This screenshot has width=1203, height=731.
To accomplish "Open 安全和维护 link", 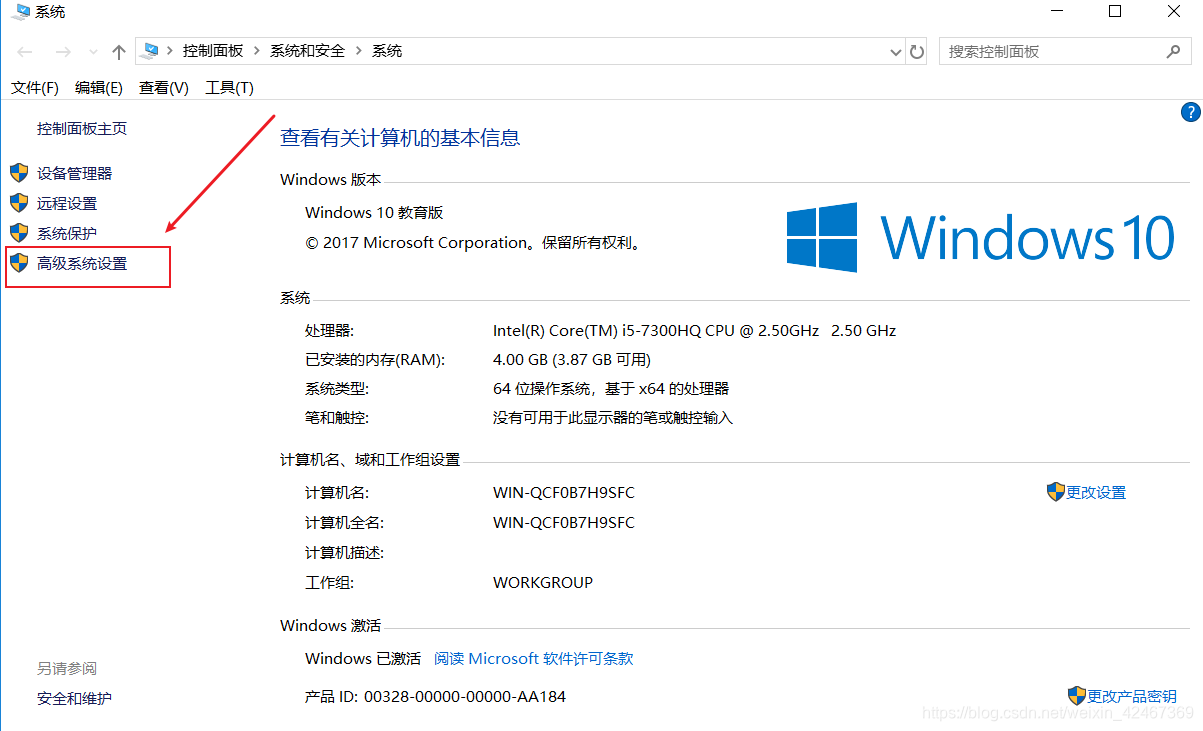I will coord(74,699).
